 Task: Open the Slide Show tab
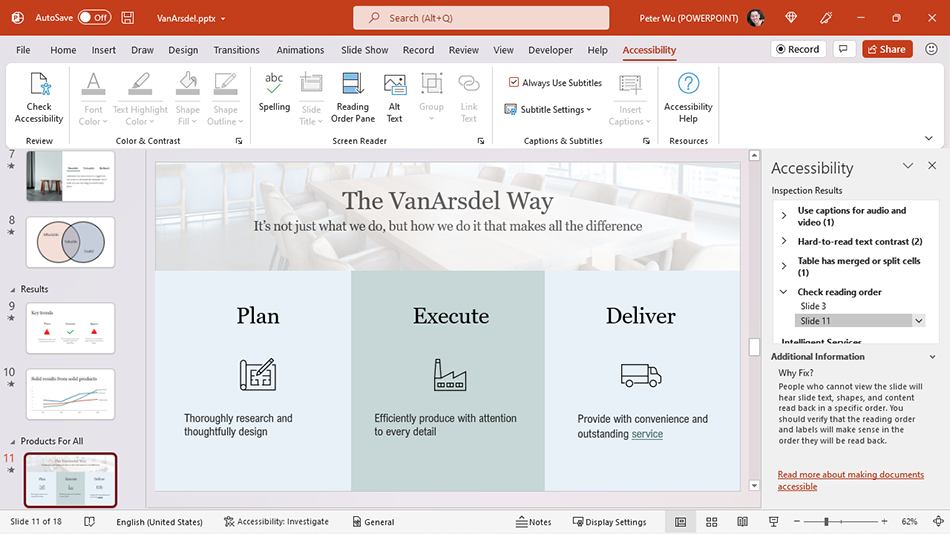(364, 50)
